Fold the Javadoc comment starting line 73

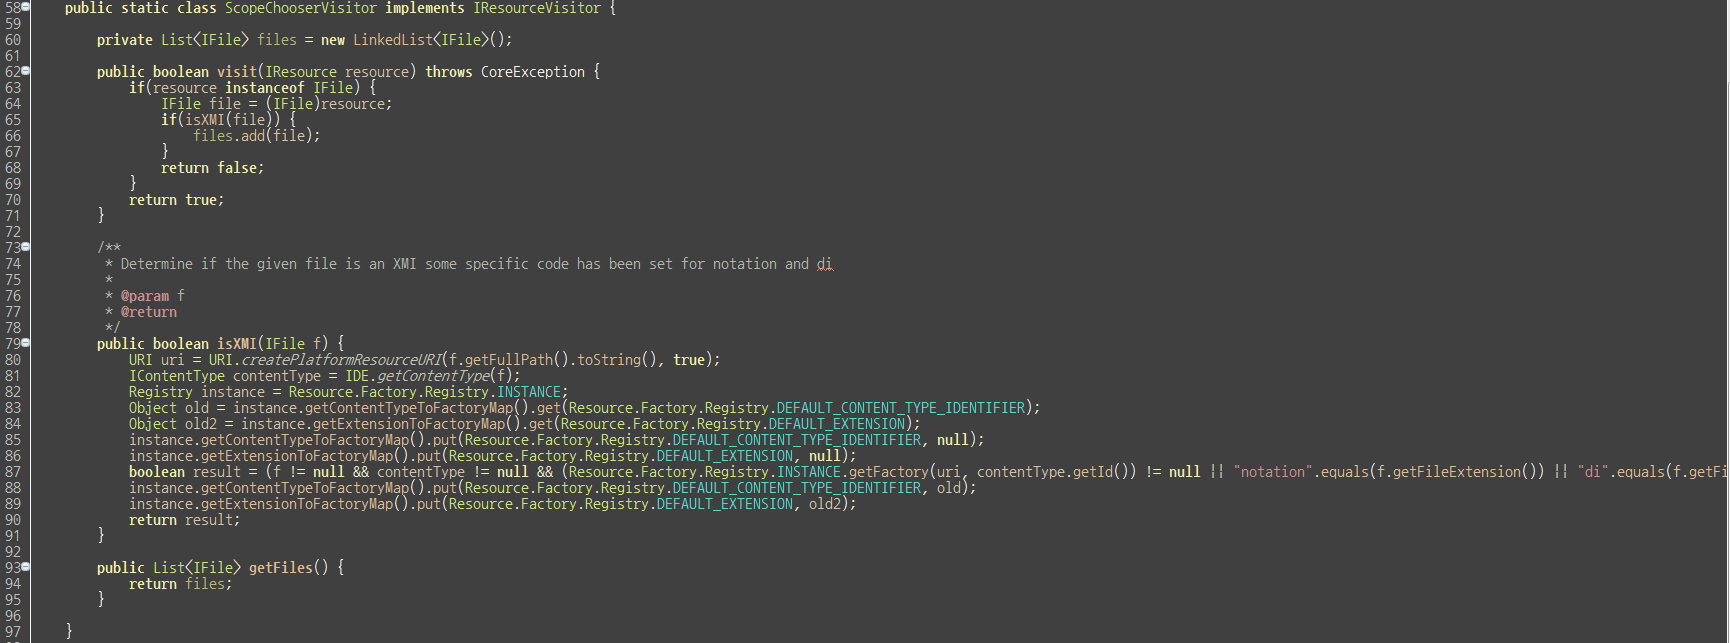coord(26,247)
